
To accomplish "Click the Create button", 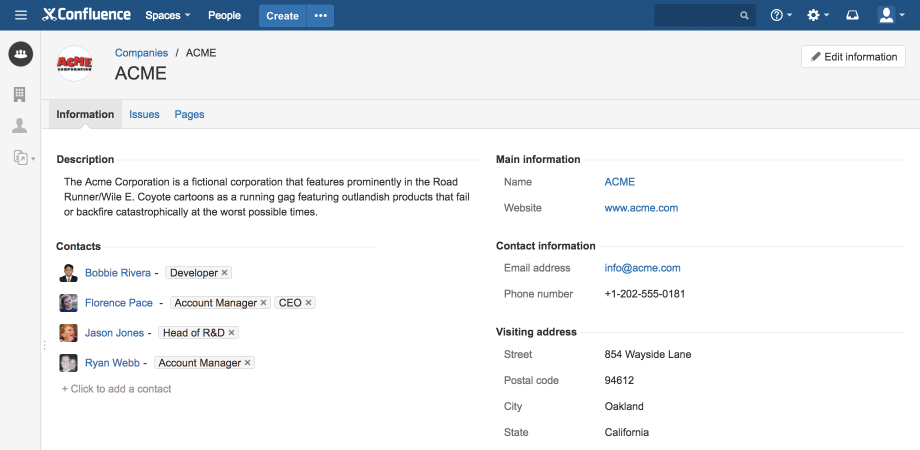I will (x=282, y=16).
